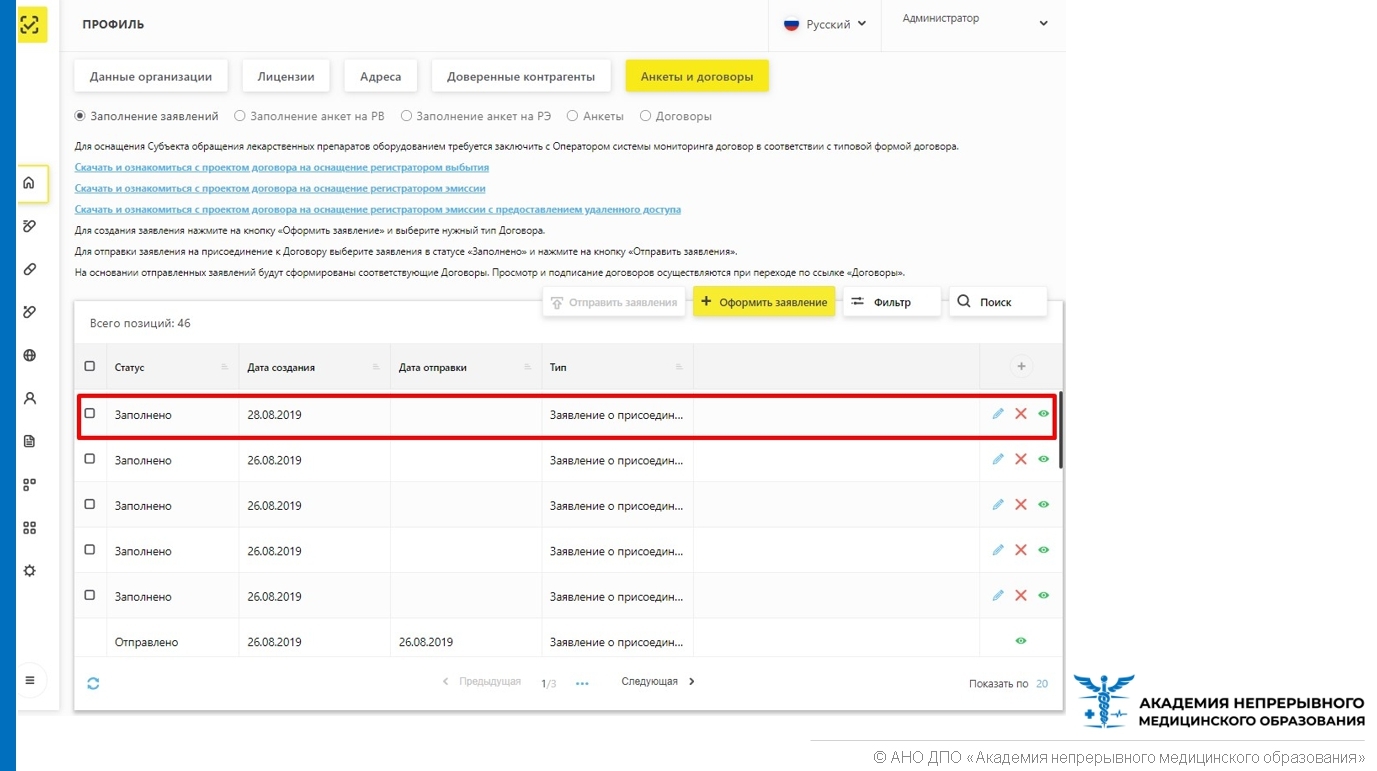Select the Анкеты radio button
The height and width of the screenshot is (771, 1377).
click(x=573, y=116)
